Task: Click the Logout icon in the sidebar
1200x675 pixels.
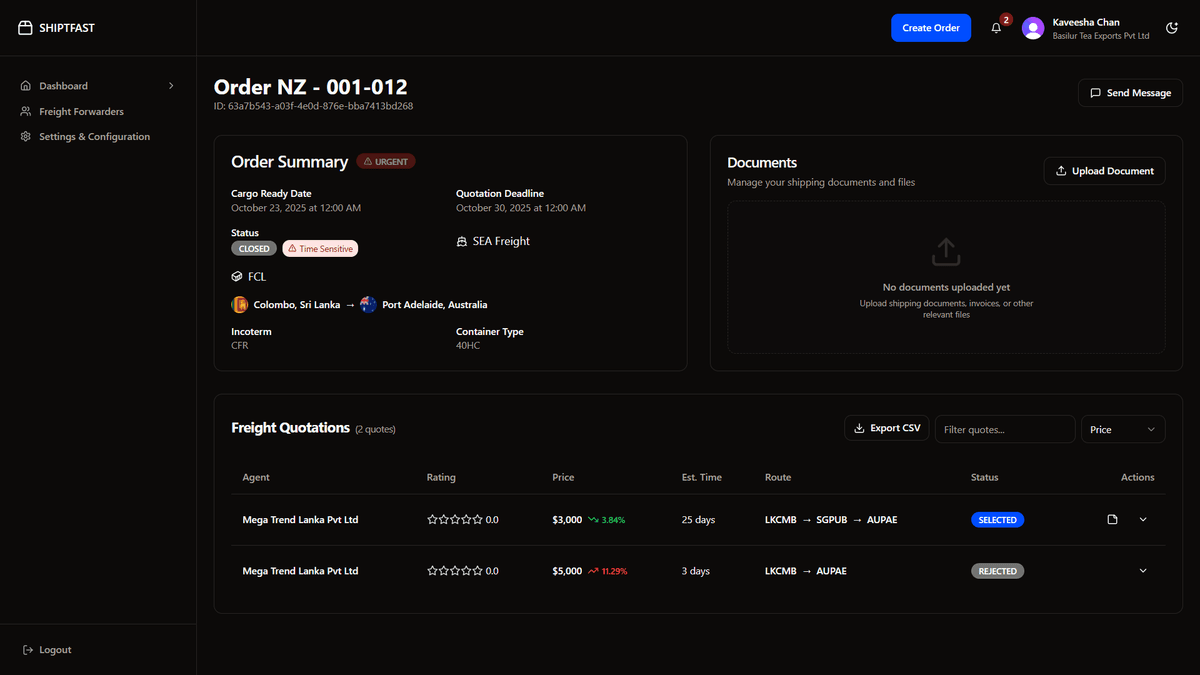Action: 27,649
